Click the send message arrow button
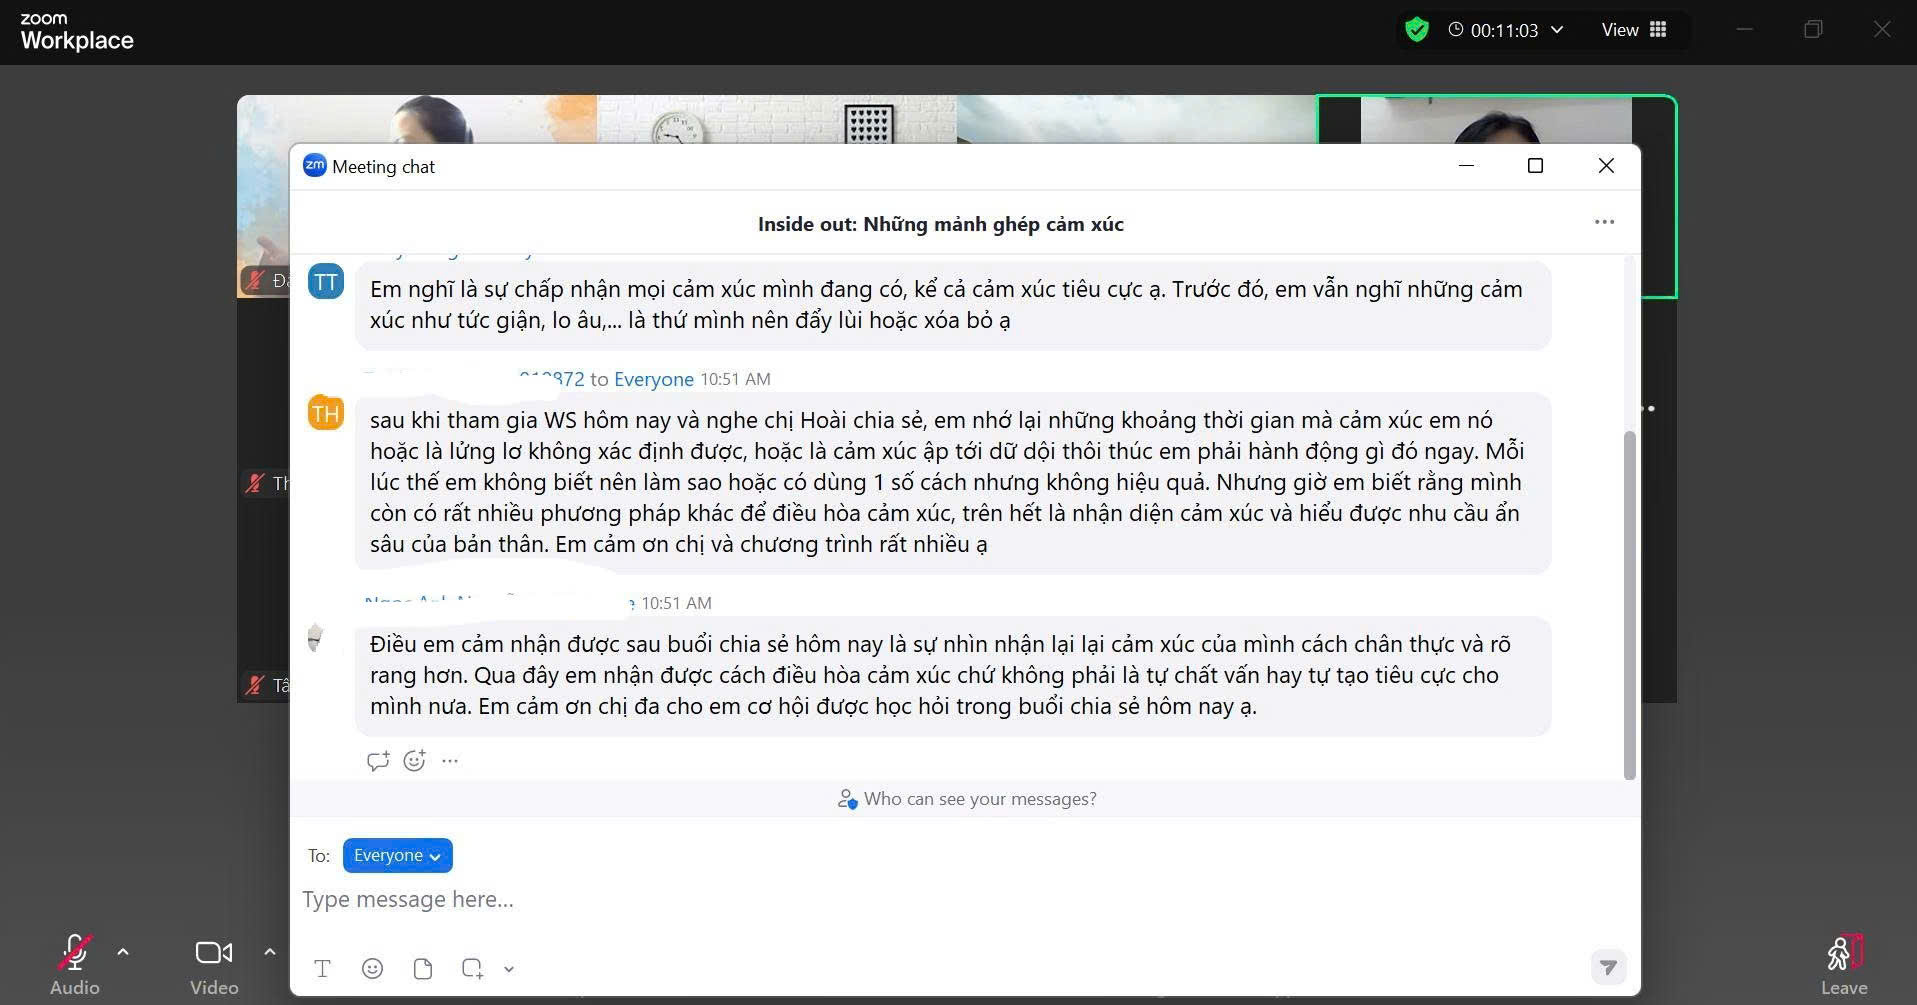The height and width of the screenshot is (1005, 1917). point(1608,967)
